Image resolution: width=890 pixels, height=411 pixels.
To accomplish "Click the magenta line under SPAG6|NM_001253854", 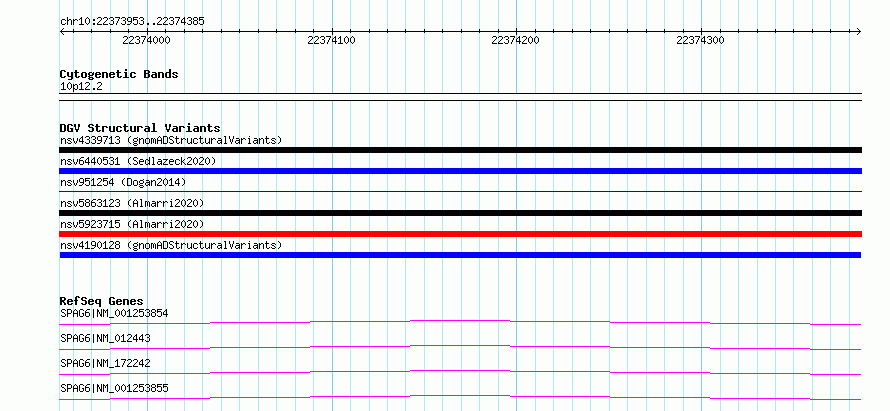I will 460,322.
